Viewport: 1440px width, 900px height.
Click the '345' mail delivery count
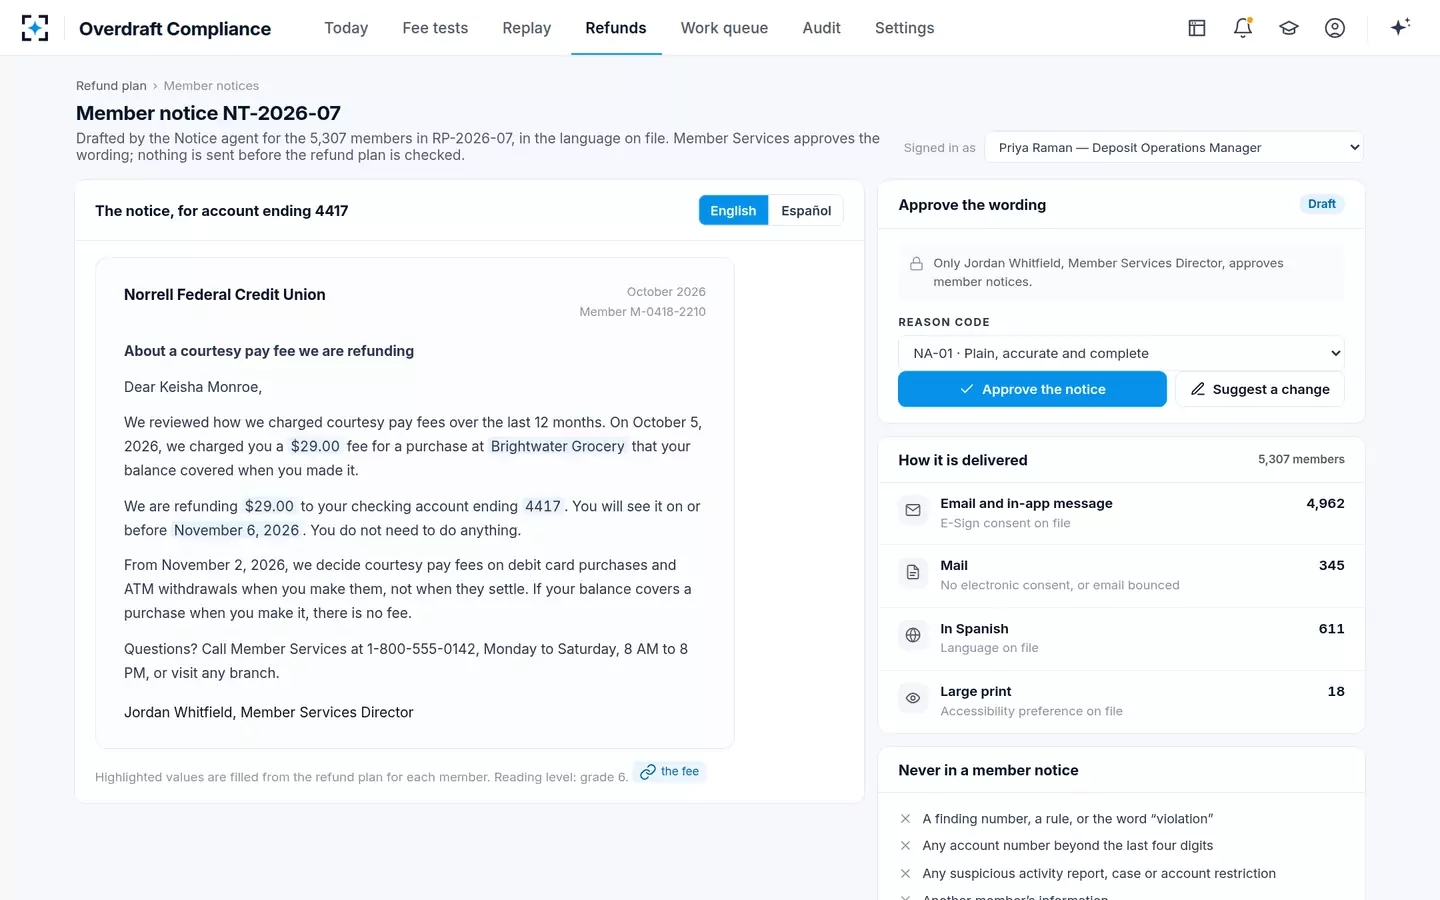click(1331, 565)
